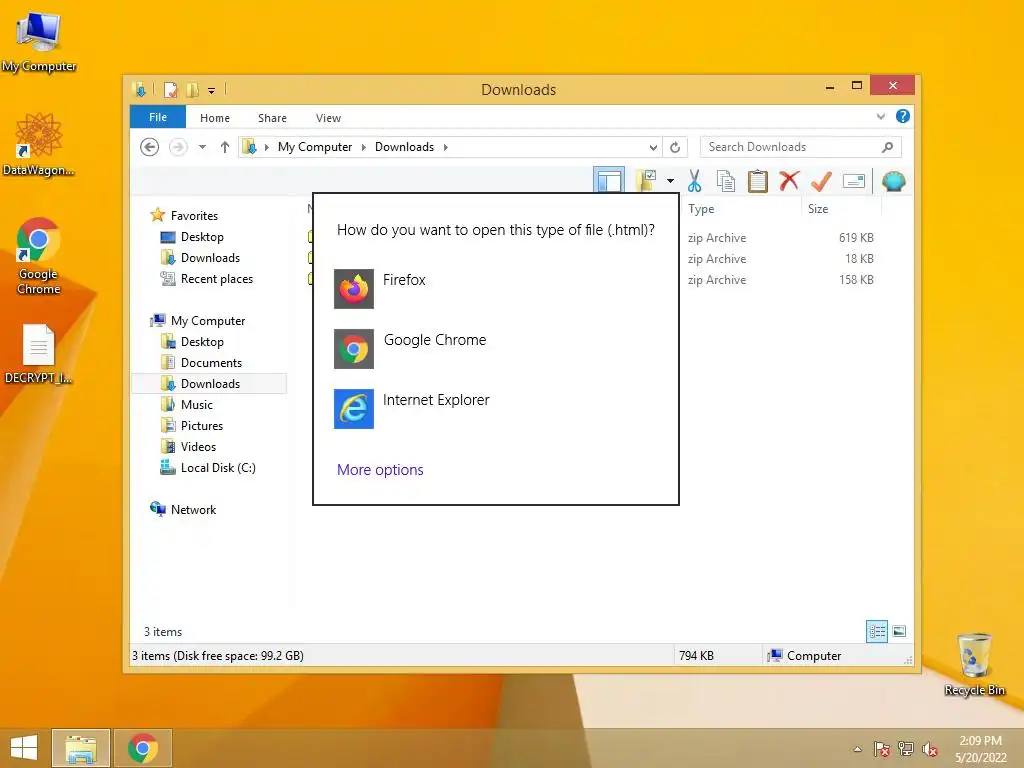Screen dimensions: 1024x768
Task: Open Documents in the navigation pane
Action: point(211,362)
